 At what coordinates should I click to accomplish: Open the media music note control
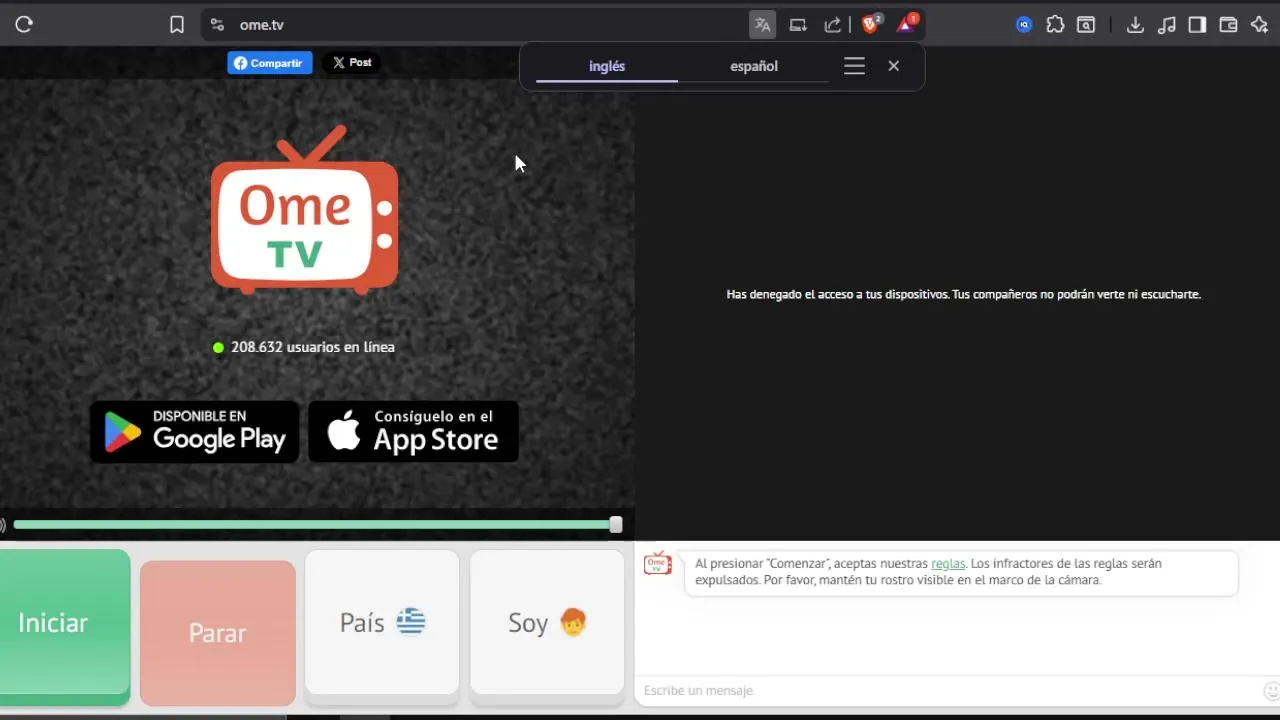click(x=1166, y=25)
